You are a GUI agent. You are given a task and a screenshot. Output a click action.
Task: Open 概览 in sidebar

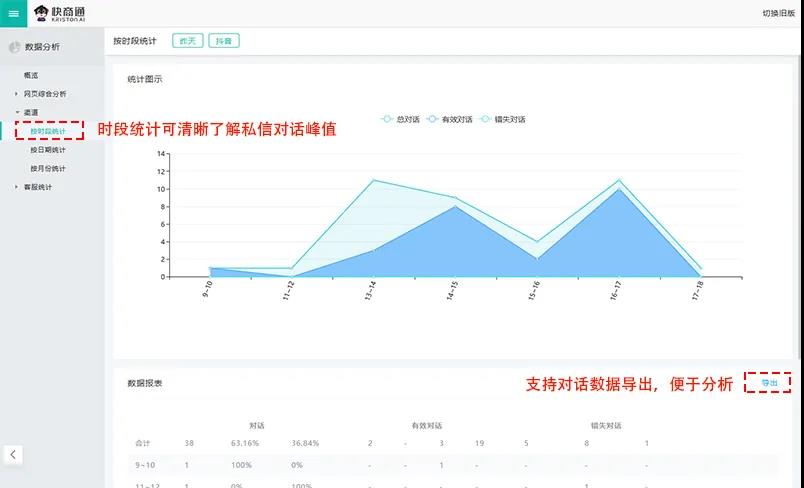(31, 76)
